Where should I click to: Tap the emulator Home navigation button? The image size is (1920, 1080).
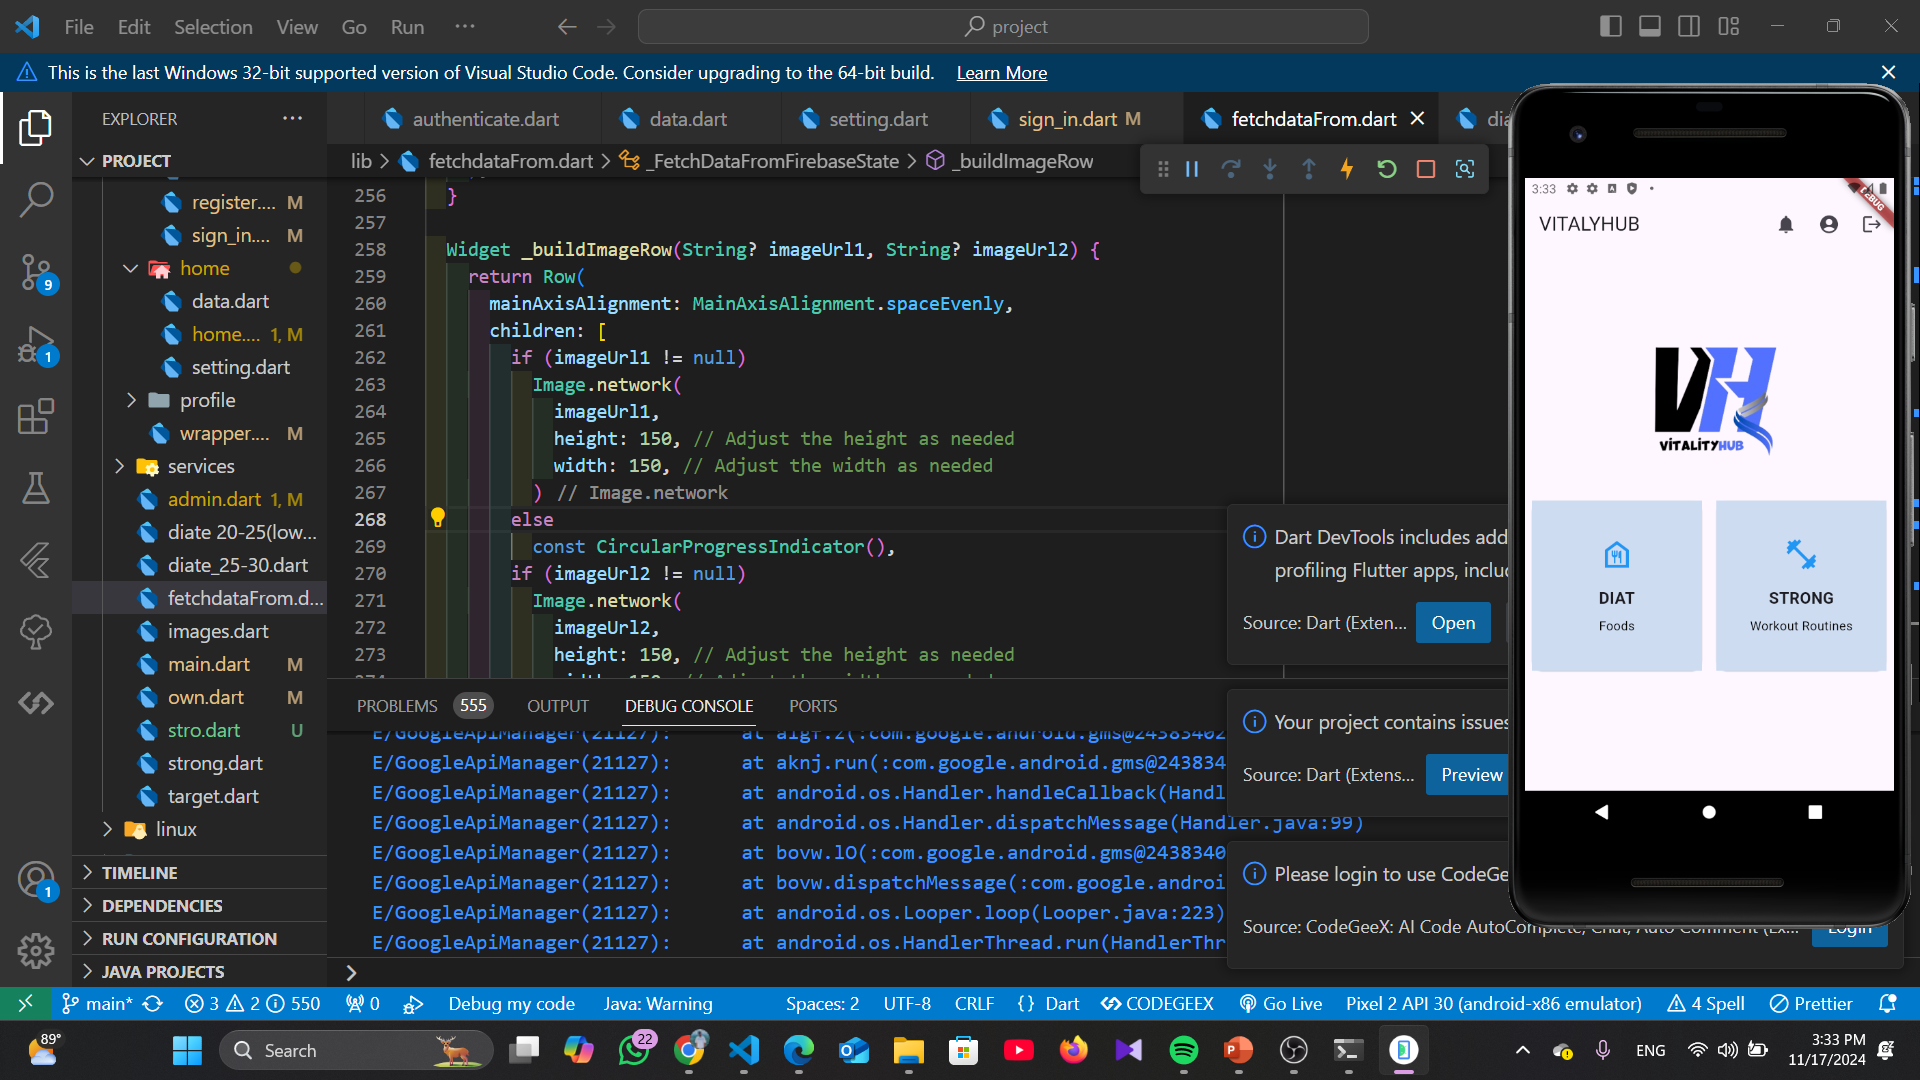pyautogui.click(x=1709, y=812)
